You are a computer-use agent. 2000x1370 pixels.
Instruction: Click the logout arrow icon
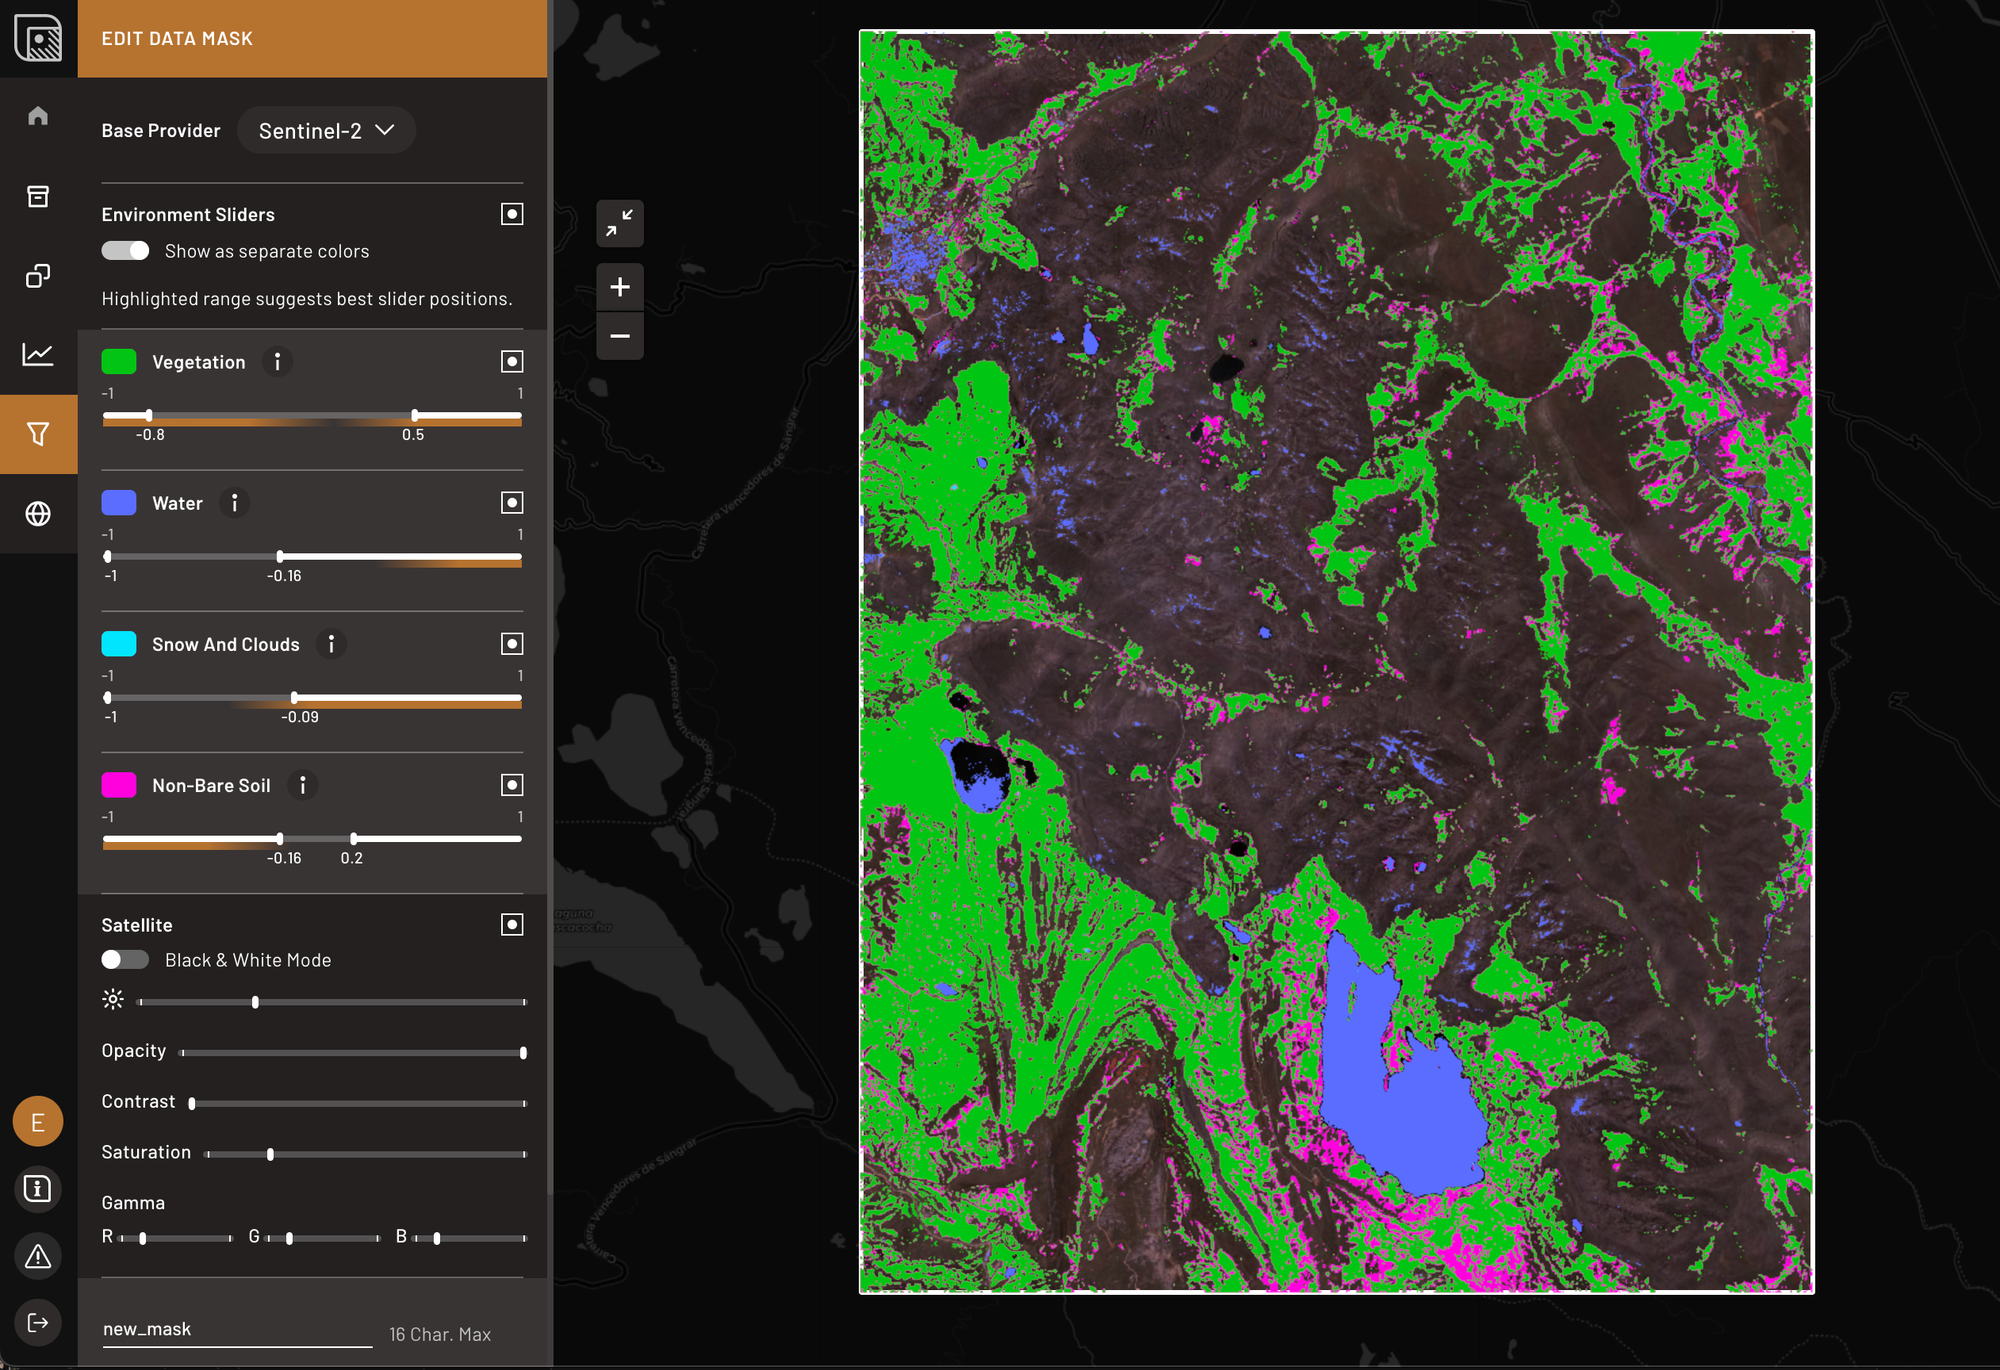38,1323
